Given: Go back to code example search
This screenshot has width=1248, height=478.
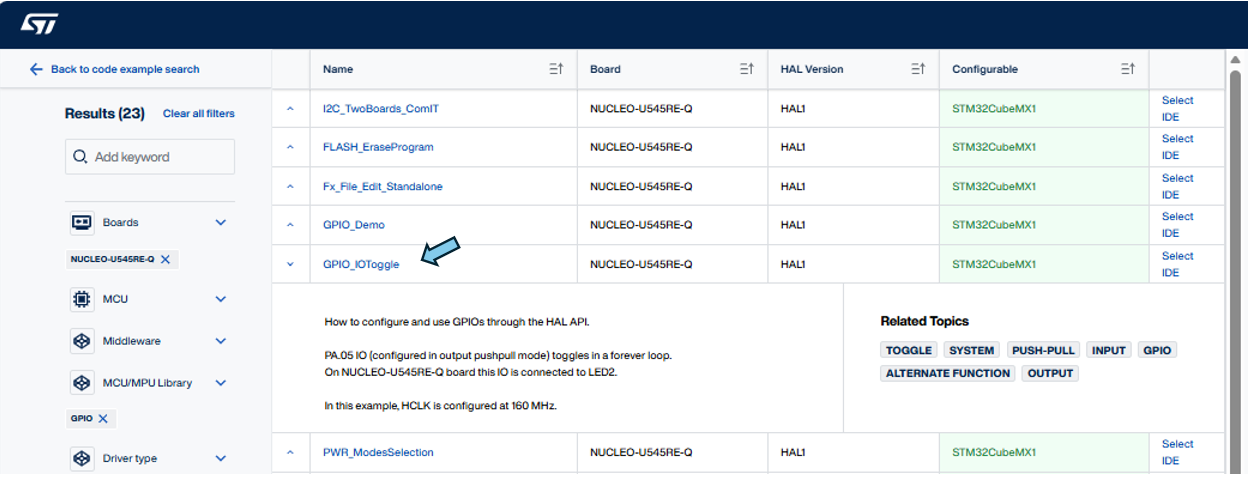Looking at the screenshot, I should pos(115,69).
